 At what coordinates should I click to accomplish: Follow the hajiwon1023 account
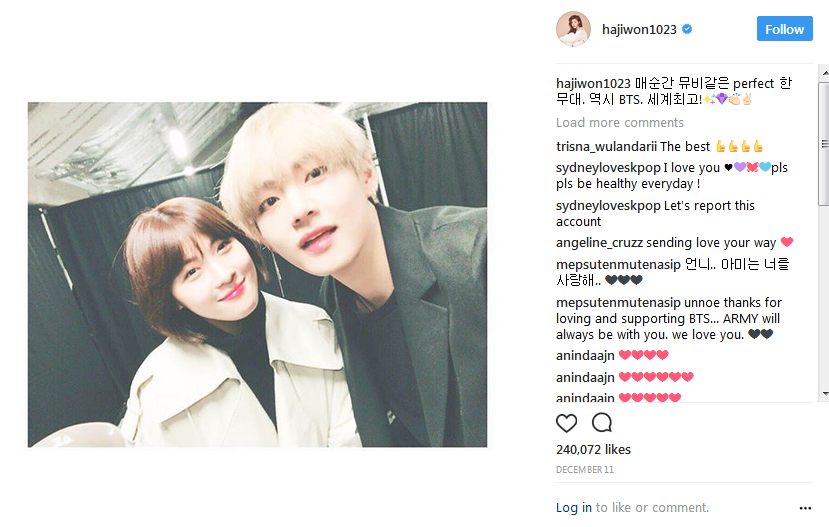785,29
